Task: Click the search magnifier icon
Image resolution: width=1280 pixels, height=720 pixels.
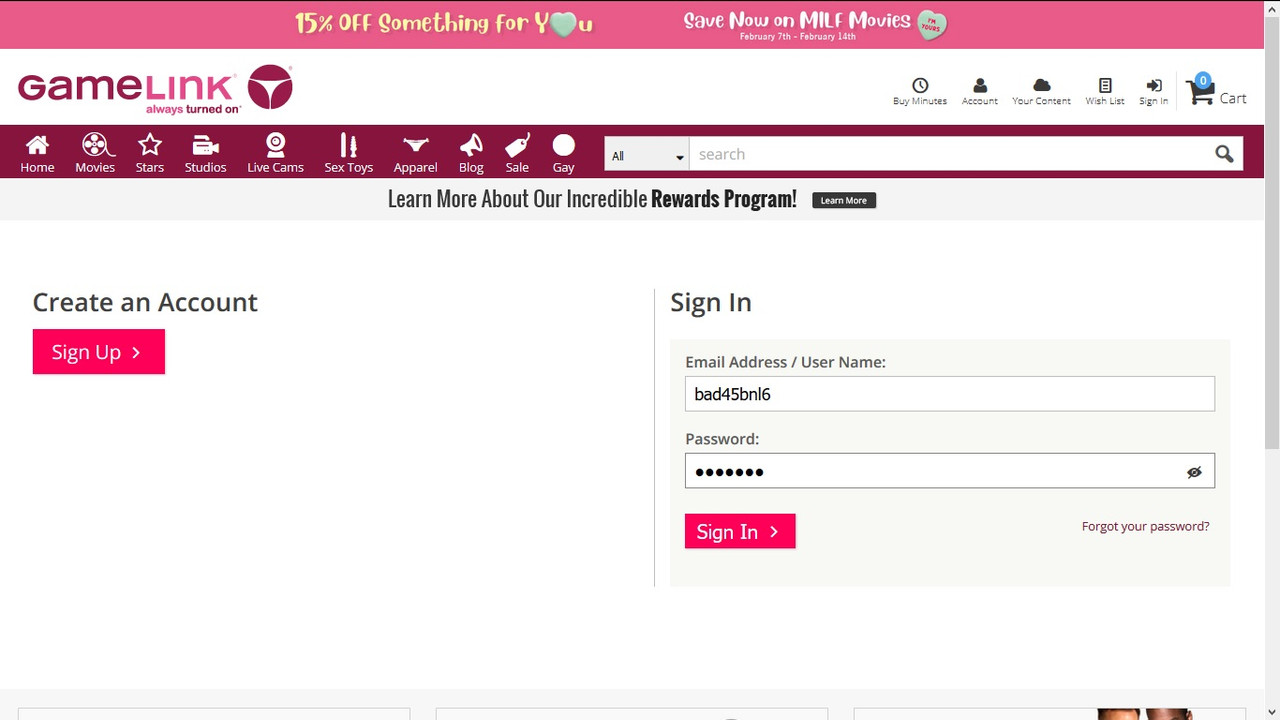Action: (1224, 154)
